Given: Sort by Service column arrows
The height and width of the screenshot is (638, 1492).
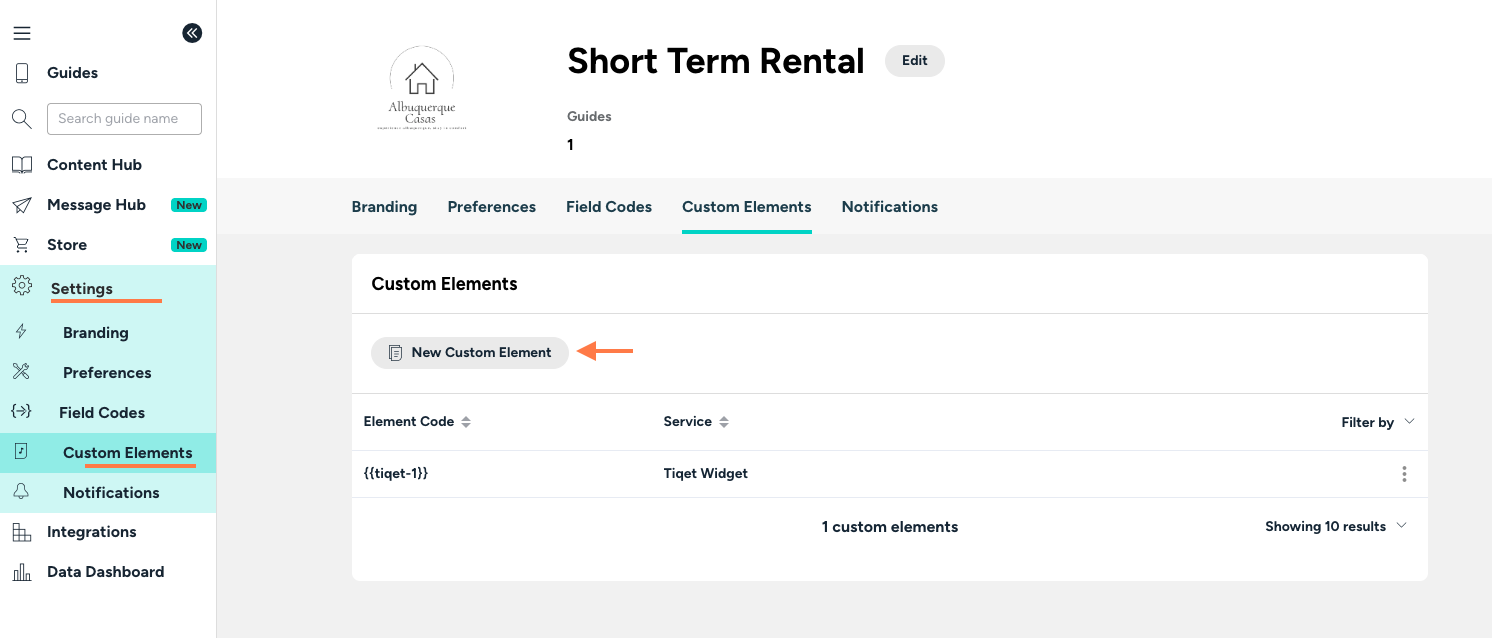Looking at the screenshot, I should [724, 422].
